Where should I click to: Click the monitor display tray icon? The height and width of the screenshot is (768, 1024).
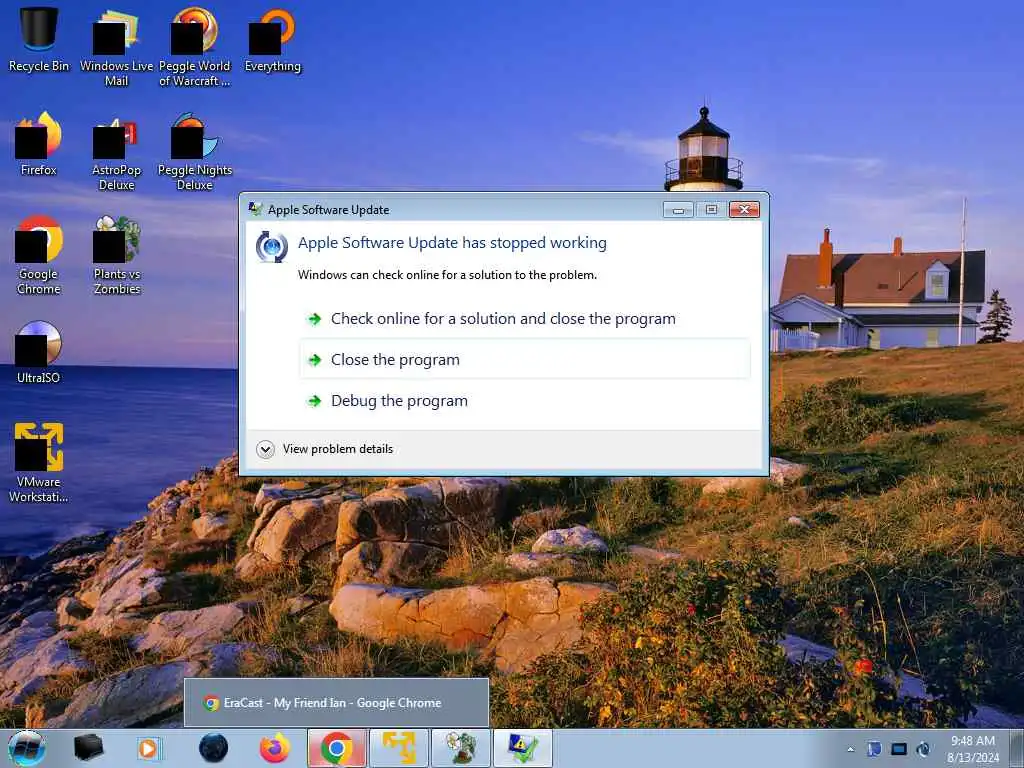click(899, 749)
